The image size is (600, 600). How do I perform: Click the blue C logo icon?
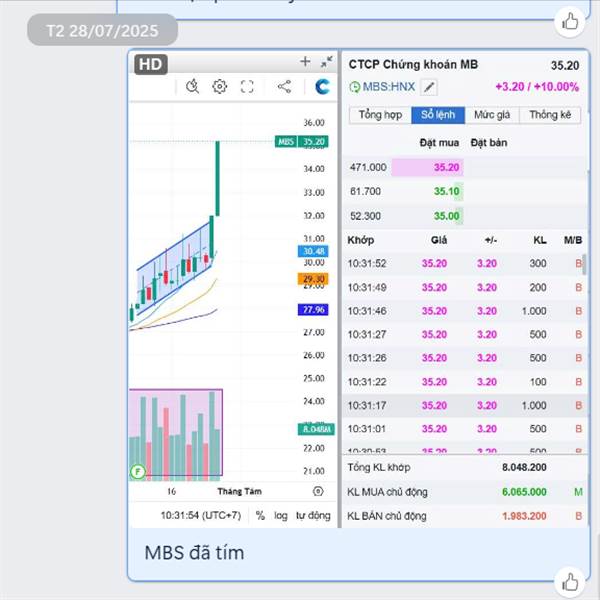pos(322,86)
